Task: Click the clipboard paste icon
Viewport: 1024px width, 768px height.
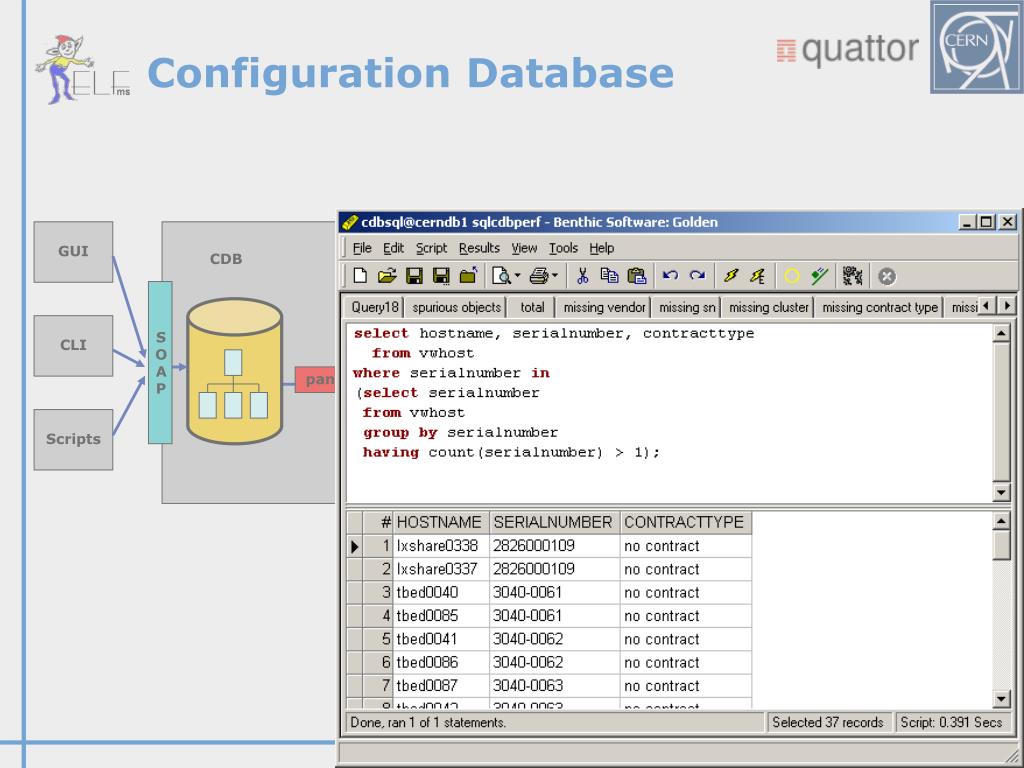Action: coord(637,276)
